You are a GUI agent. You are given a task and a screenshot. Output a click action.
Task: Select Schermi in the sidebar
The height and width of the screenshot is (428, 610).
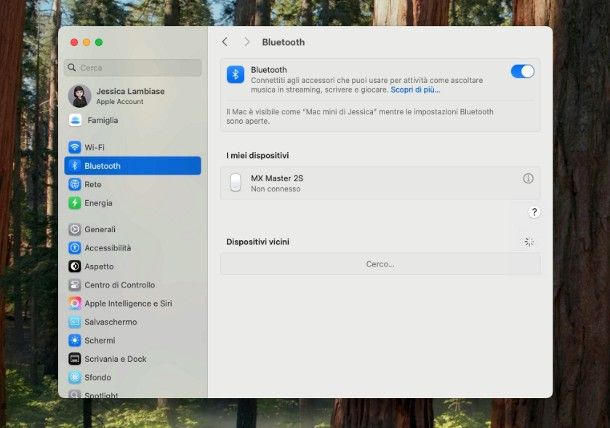tap(99, 340)
